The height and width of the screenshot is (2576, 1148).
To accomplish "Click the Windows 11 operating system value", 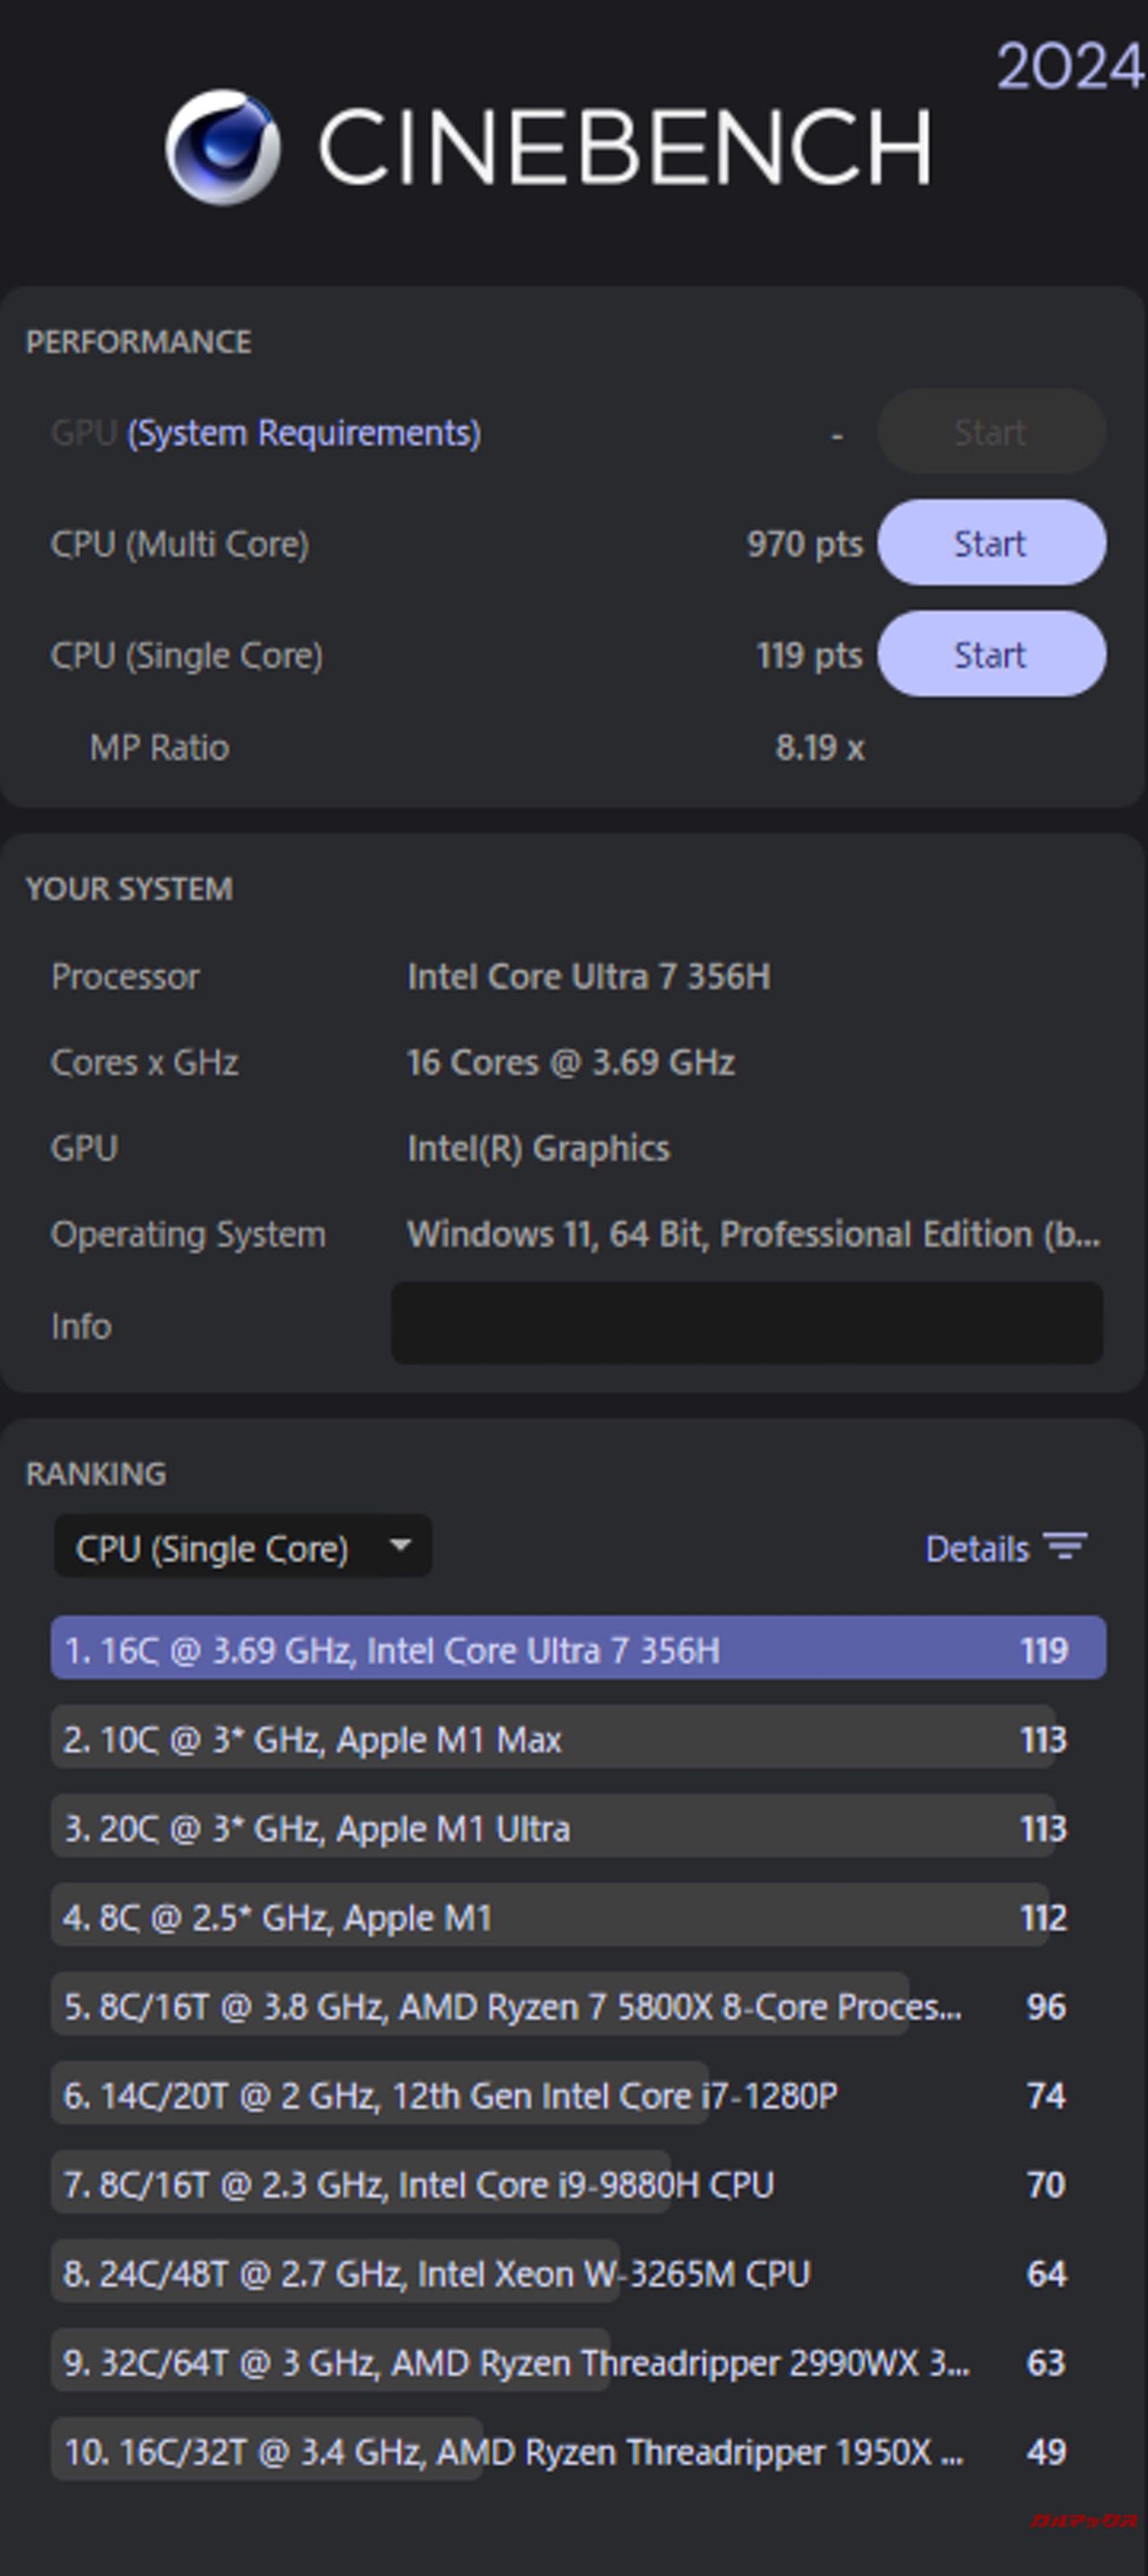I will (x=753, y=1234).
